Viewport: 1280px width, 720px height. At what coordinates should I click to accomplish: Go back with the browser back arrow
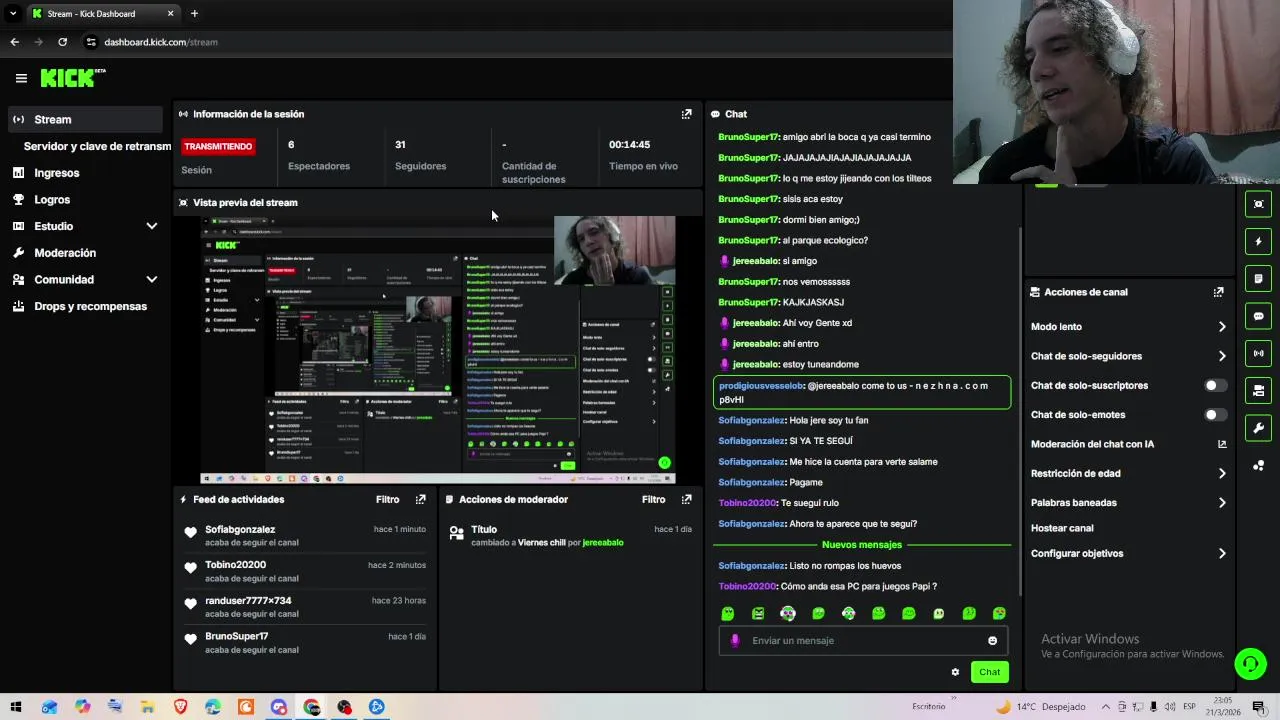coord(14,42)
